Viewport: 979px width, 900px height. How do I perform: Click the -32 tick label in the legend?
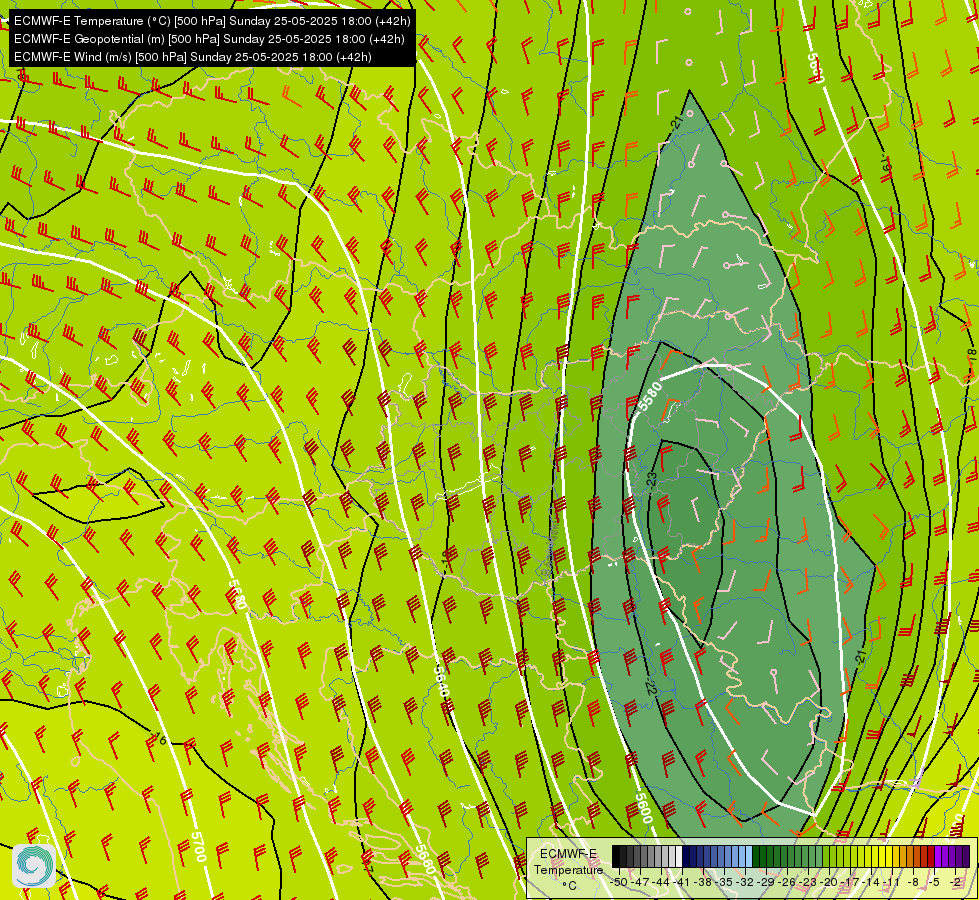(745, 882)
